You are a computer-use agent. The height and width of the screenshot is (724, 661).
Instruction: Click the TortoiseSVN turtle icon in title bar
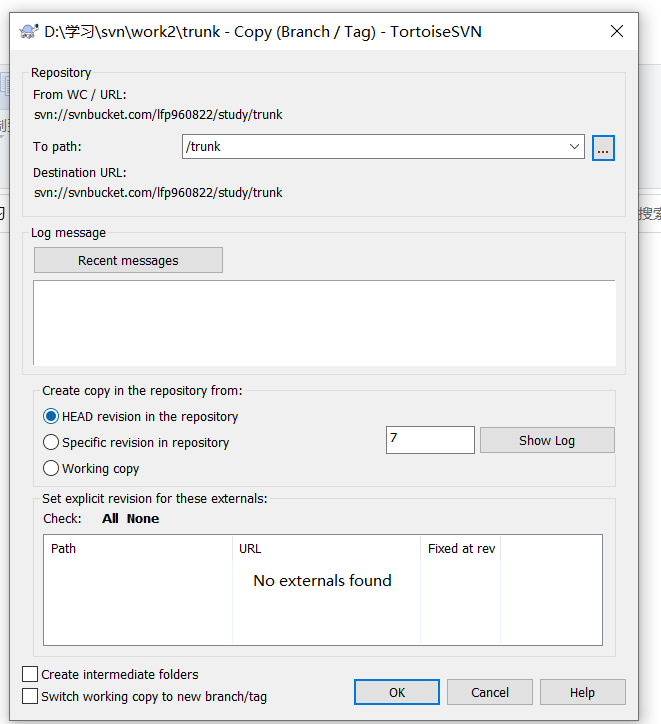29,31
